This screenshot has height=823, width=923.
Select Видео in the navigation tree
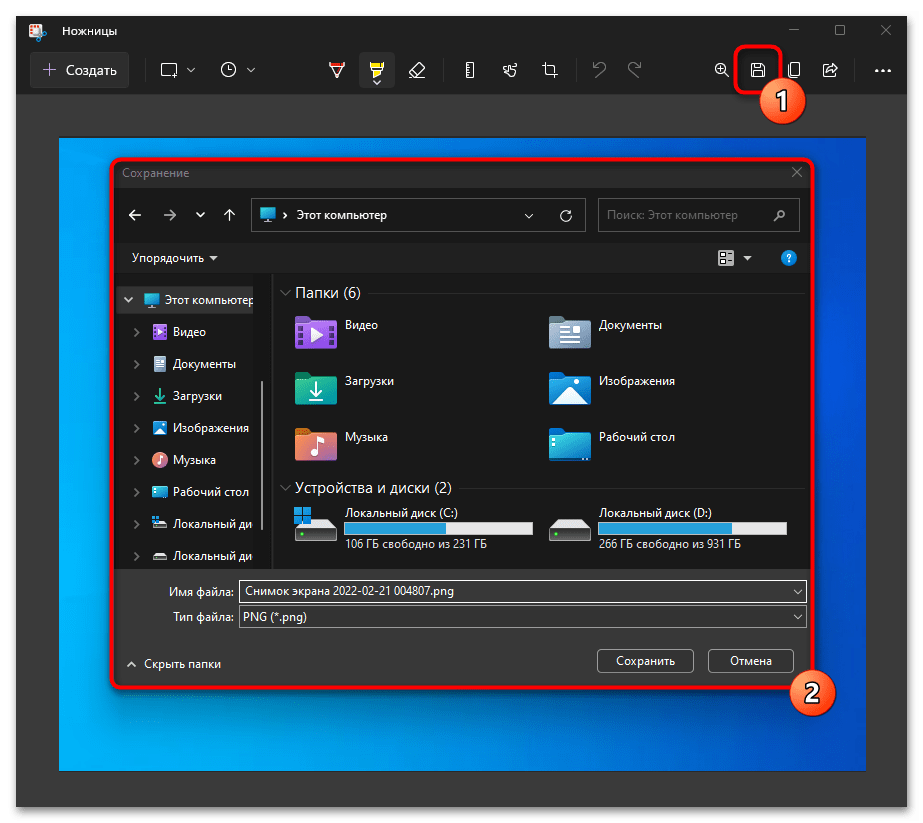tap(179, 332)
